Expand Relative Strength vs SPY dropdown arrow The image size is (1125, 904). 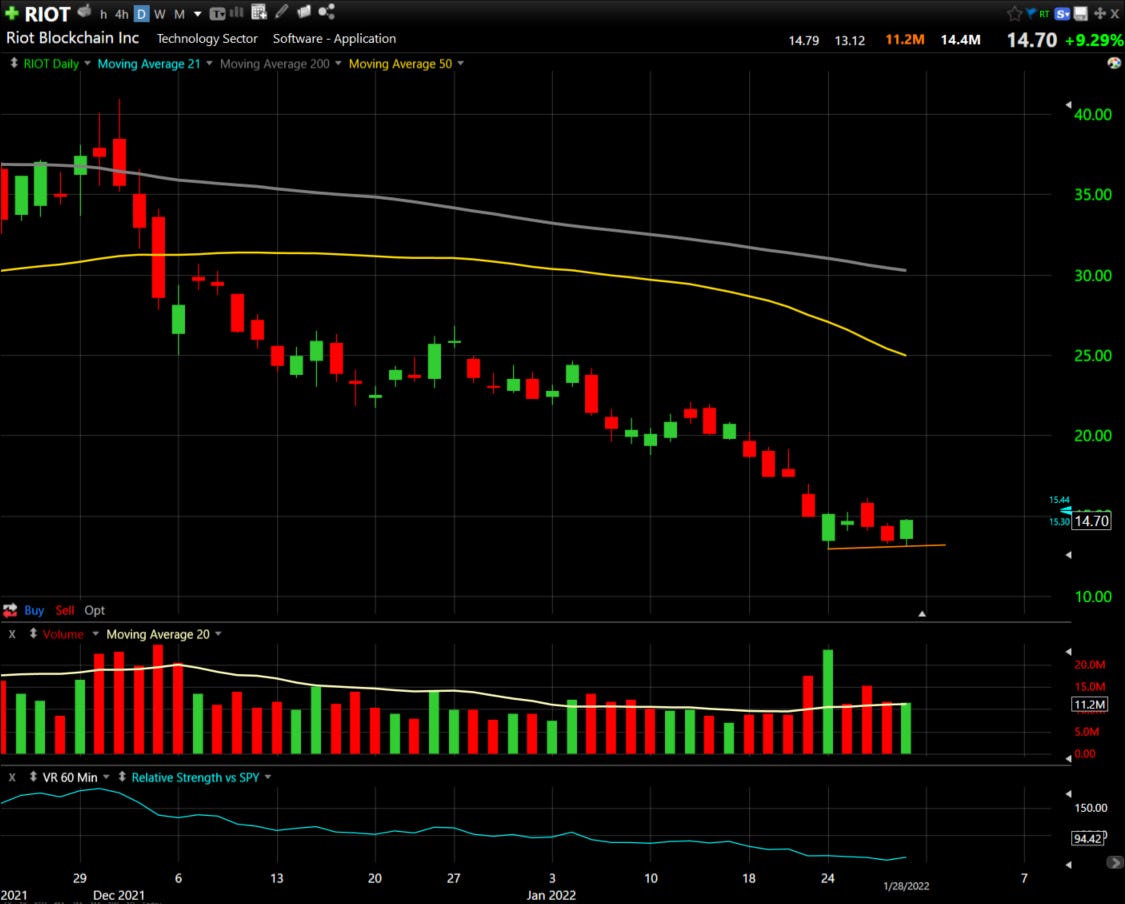pyautogui.click(x=268, y=777)
